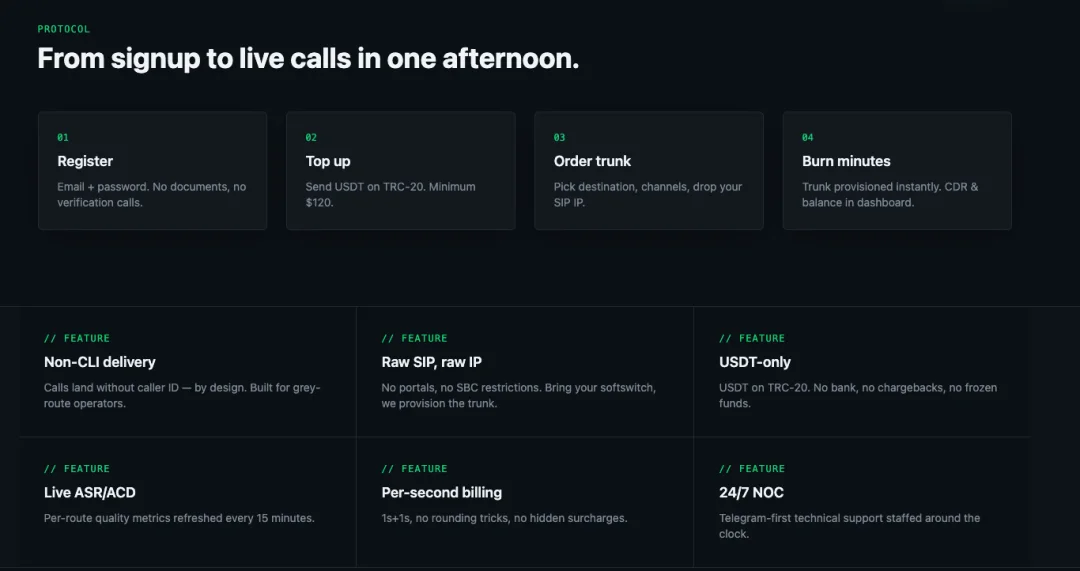Click the 'Trunk provisioned instantly' description text
1080x571 pixels.
click(x=890, y=195)
